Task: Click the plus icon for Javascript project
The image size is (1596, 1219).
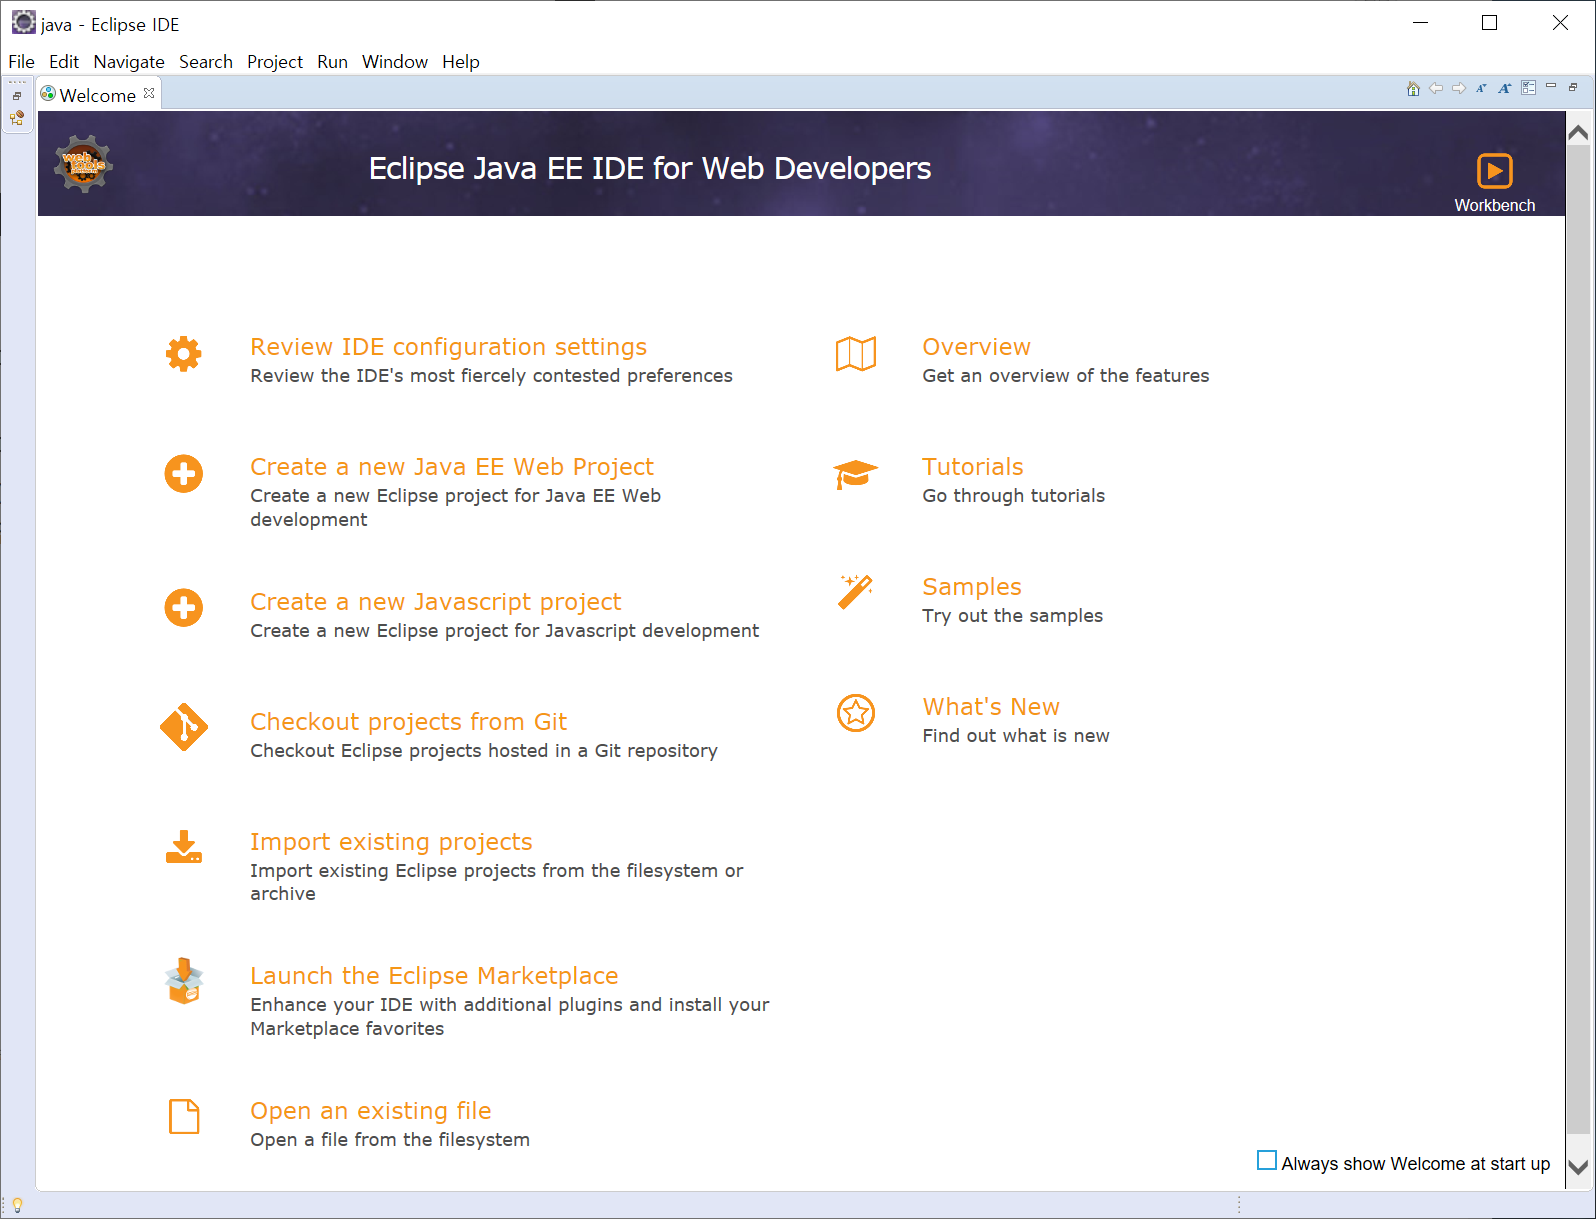Action: point(184,607)
